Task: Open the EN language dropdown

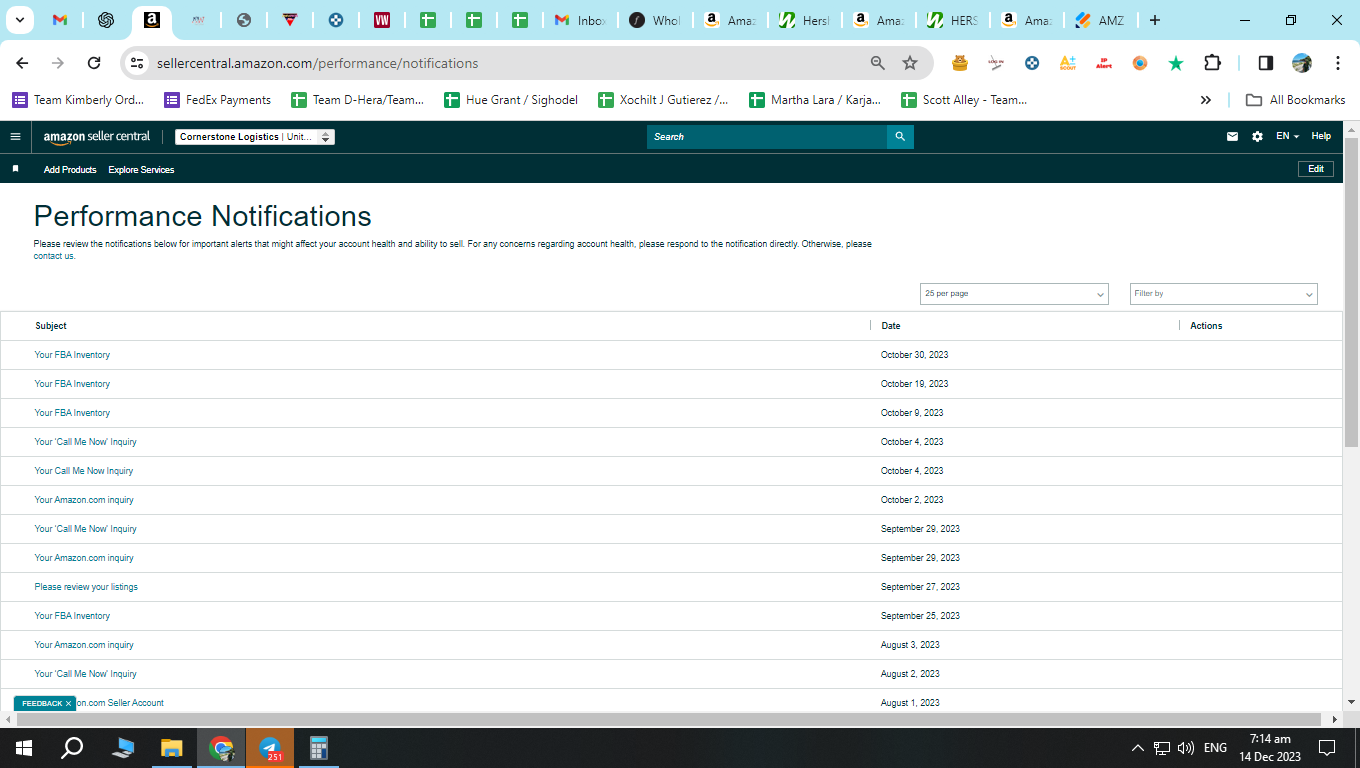Action: (x=1287, y=137)
